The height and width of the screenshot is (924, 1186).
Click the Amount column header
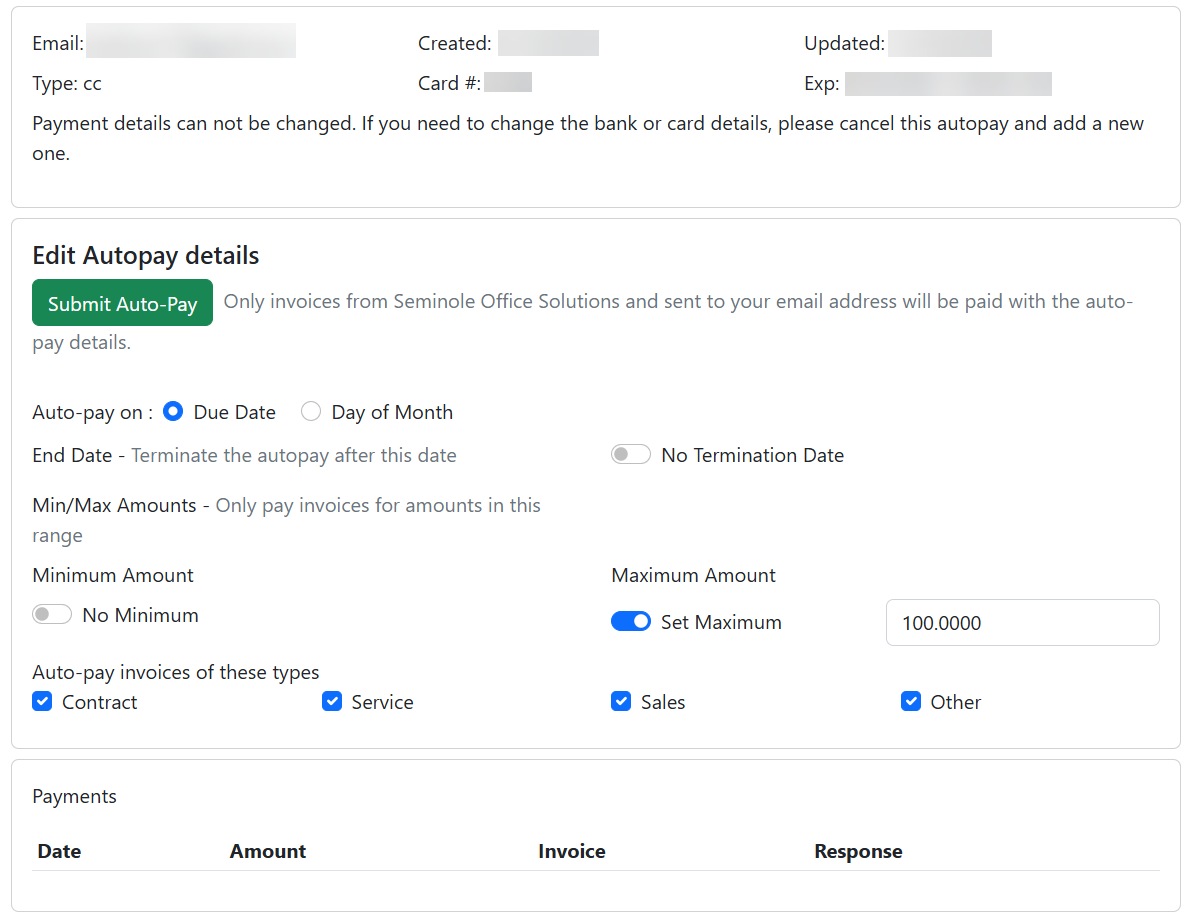(267, 851)
